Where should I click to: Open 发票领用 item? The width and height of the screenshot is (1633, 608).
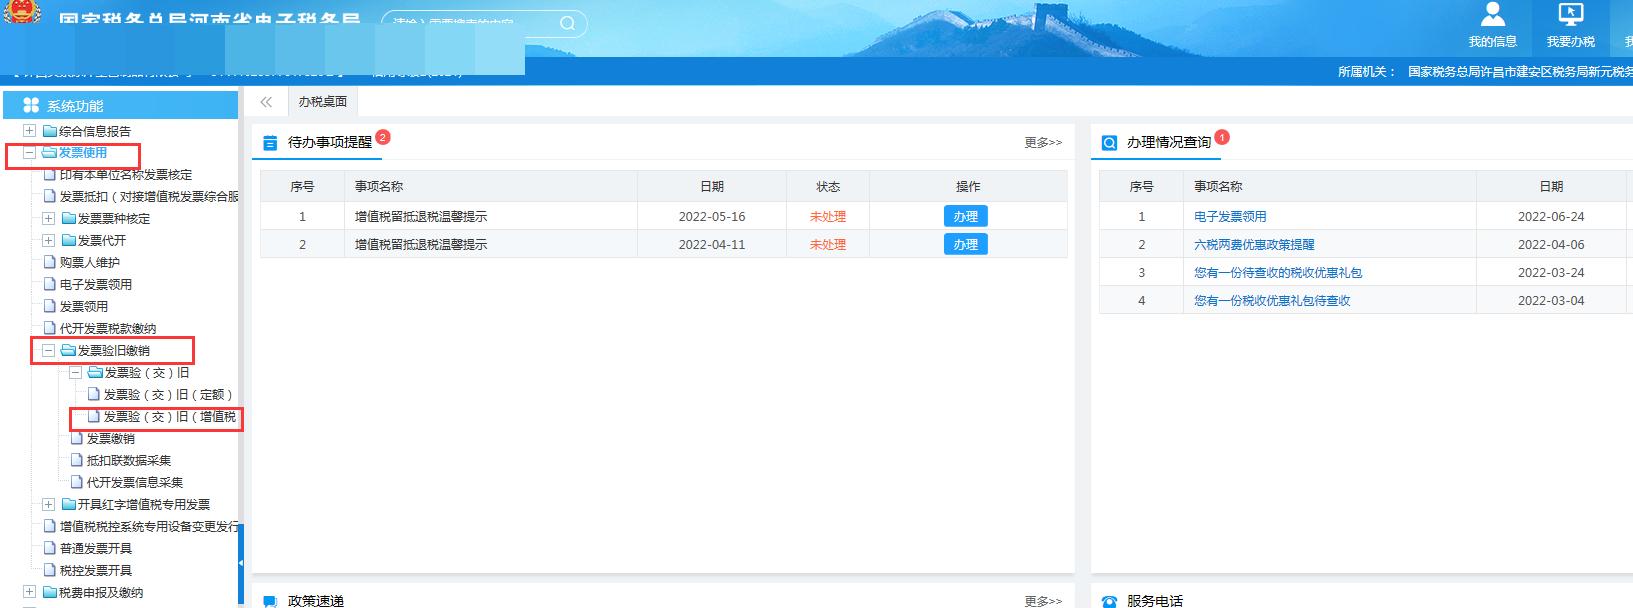point(83,307)
